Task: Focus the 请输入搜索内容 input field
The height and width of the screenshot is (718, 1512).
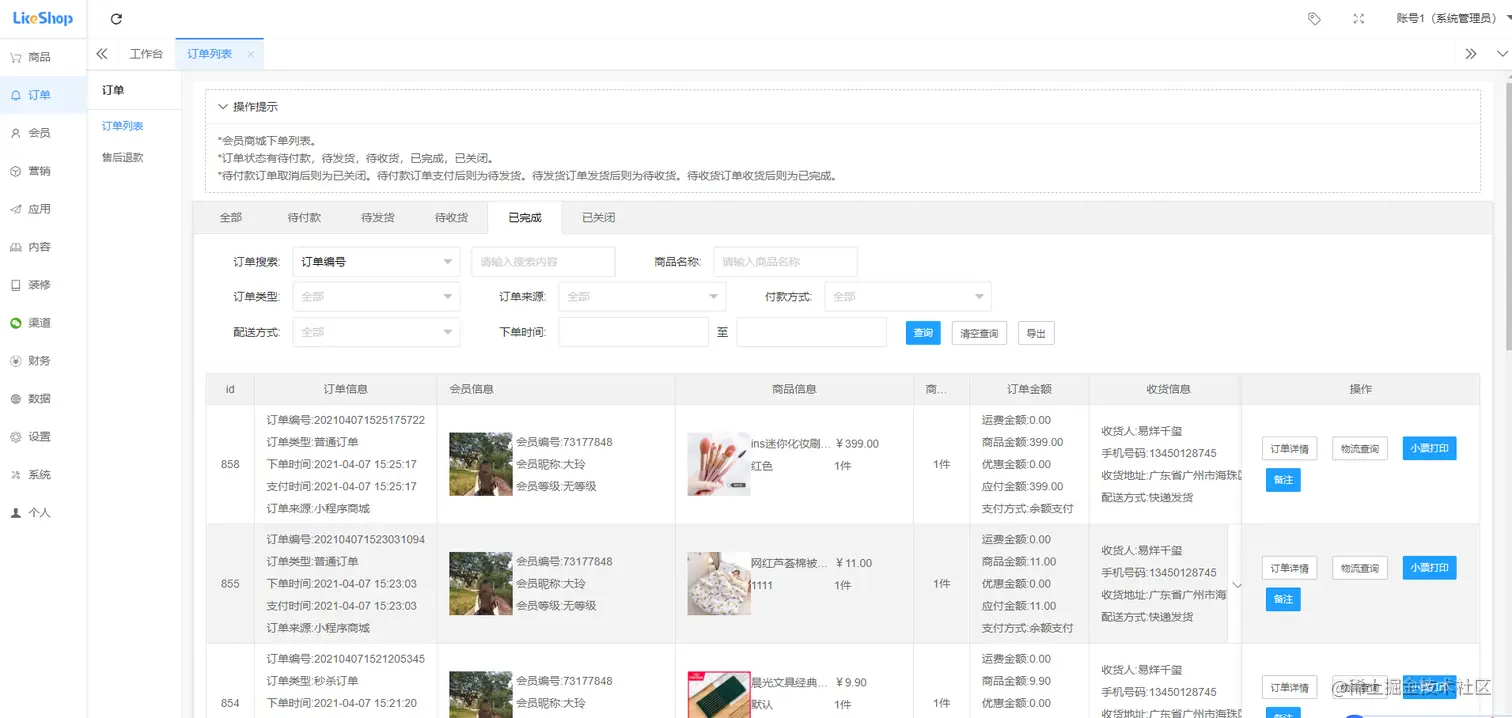Action: [543, 262]
